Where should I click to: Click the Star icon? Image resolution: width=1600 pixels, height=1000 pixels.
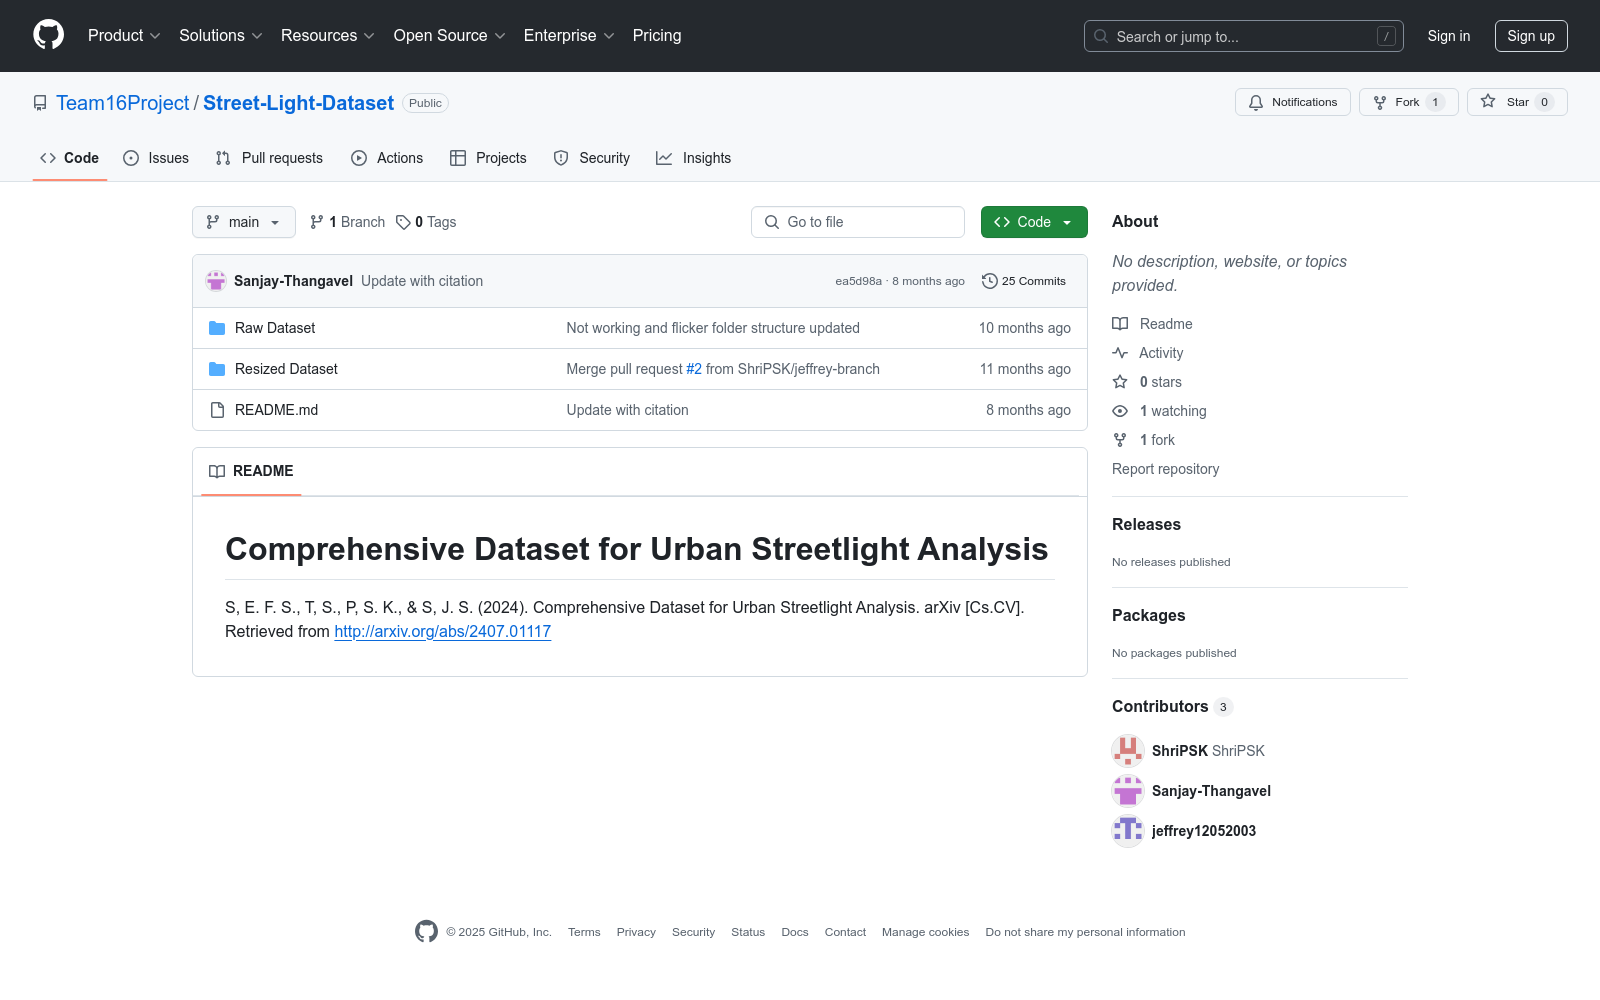pos(1488,102)
